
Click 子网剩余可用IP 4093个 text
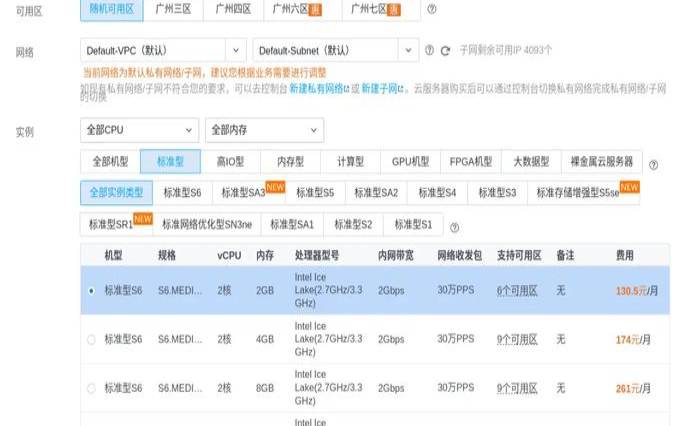coord(506,50)
